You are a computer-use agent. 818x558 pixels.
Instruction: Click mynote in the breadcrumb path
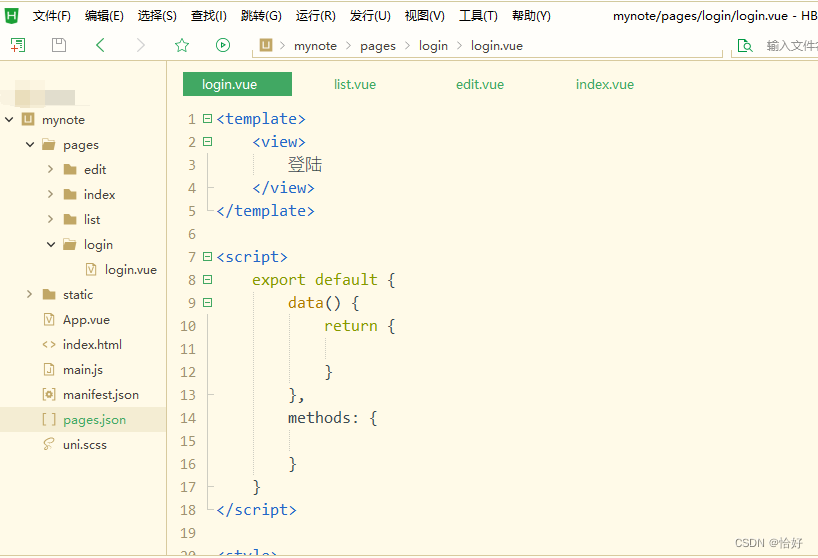point(315,46)
